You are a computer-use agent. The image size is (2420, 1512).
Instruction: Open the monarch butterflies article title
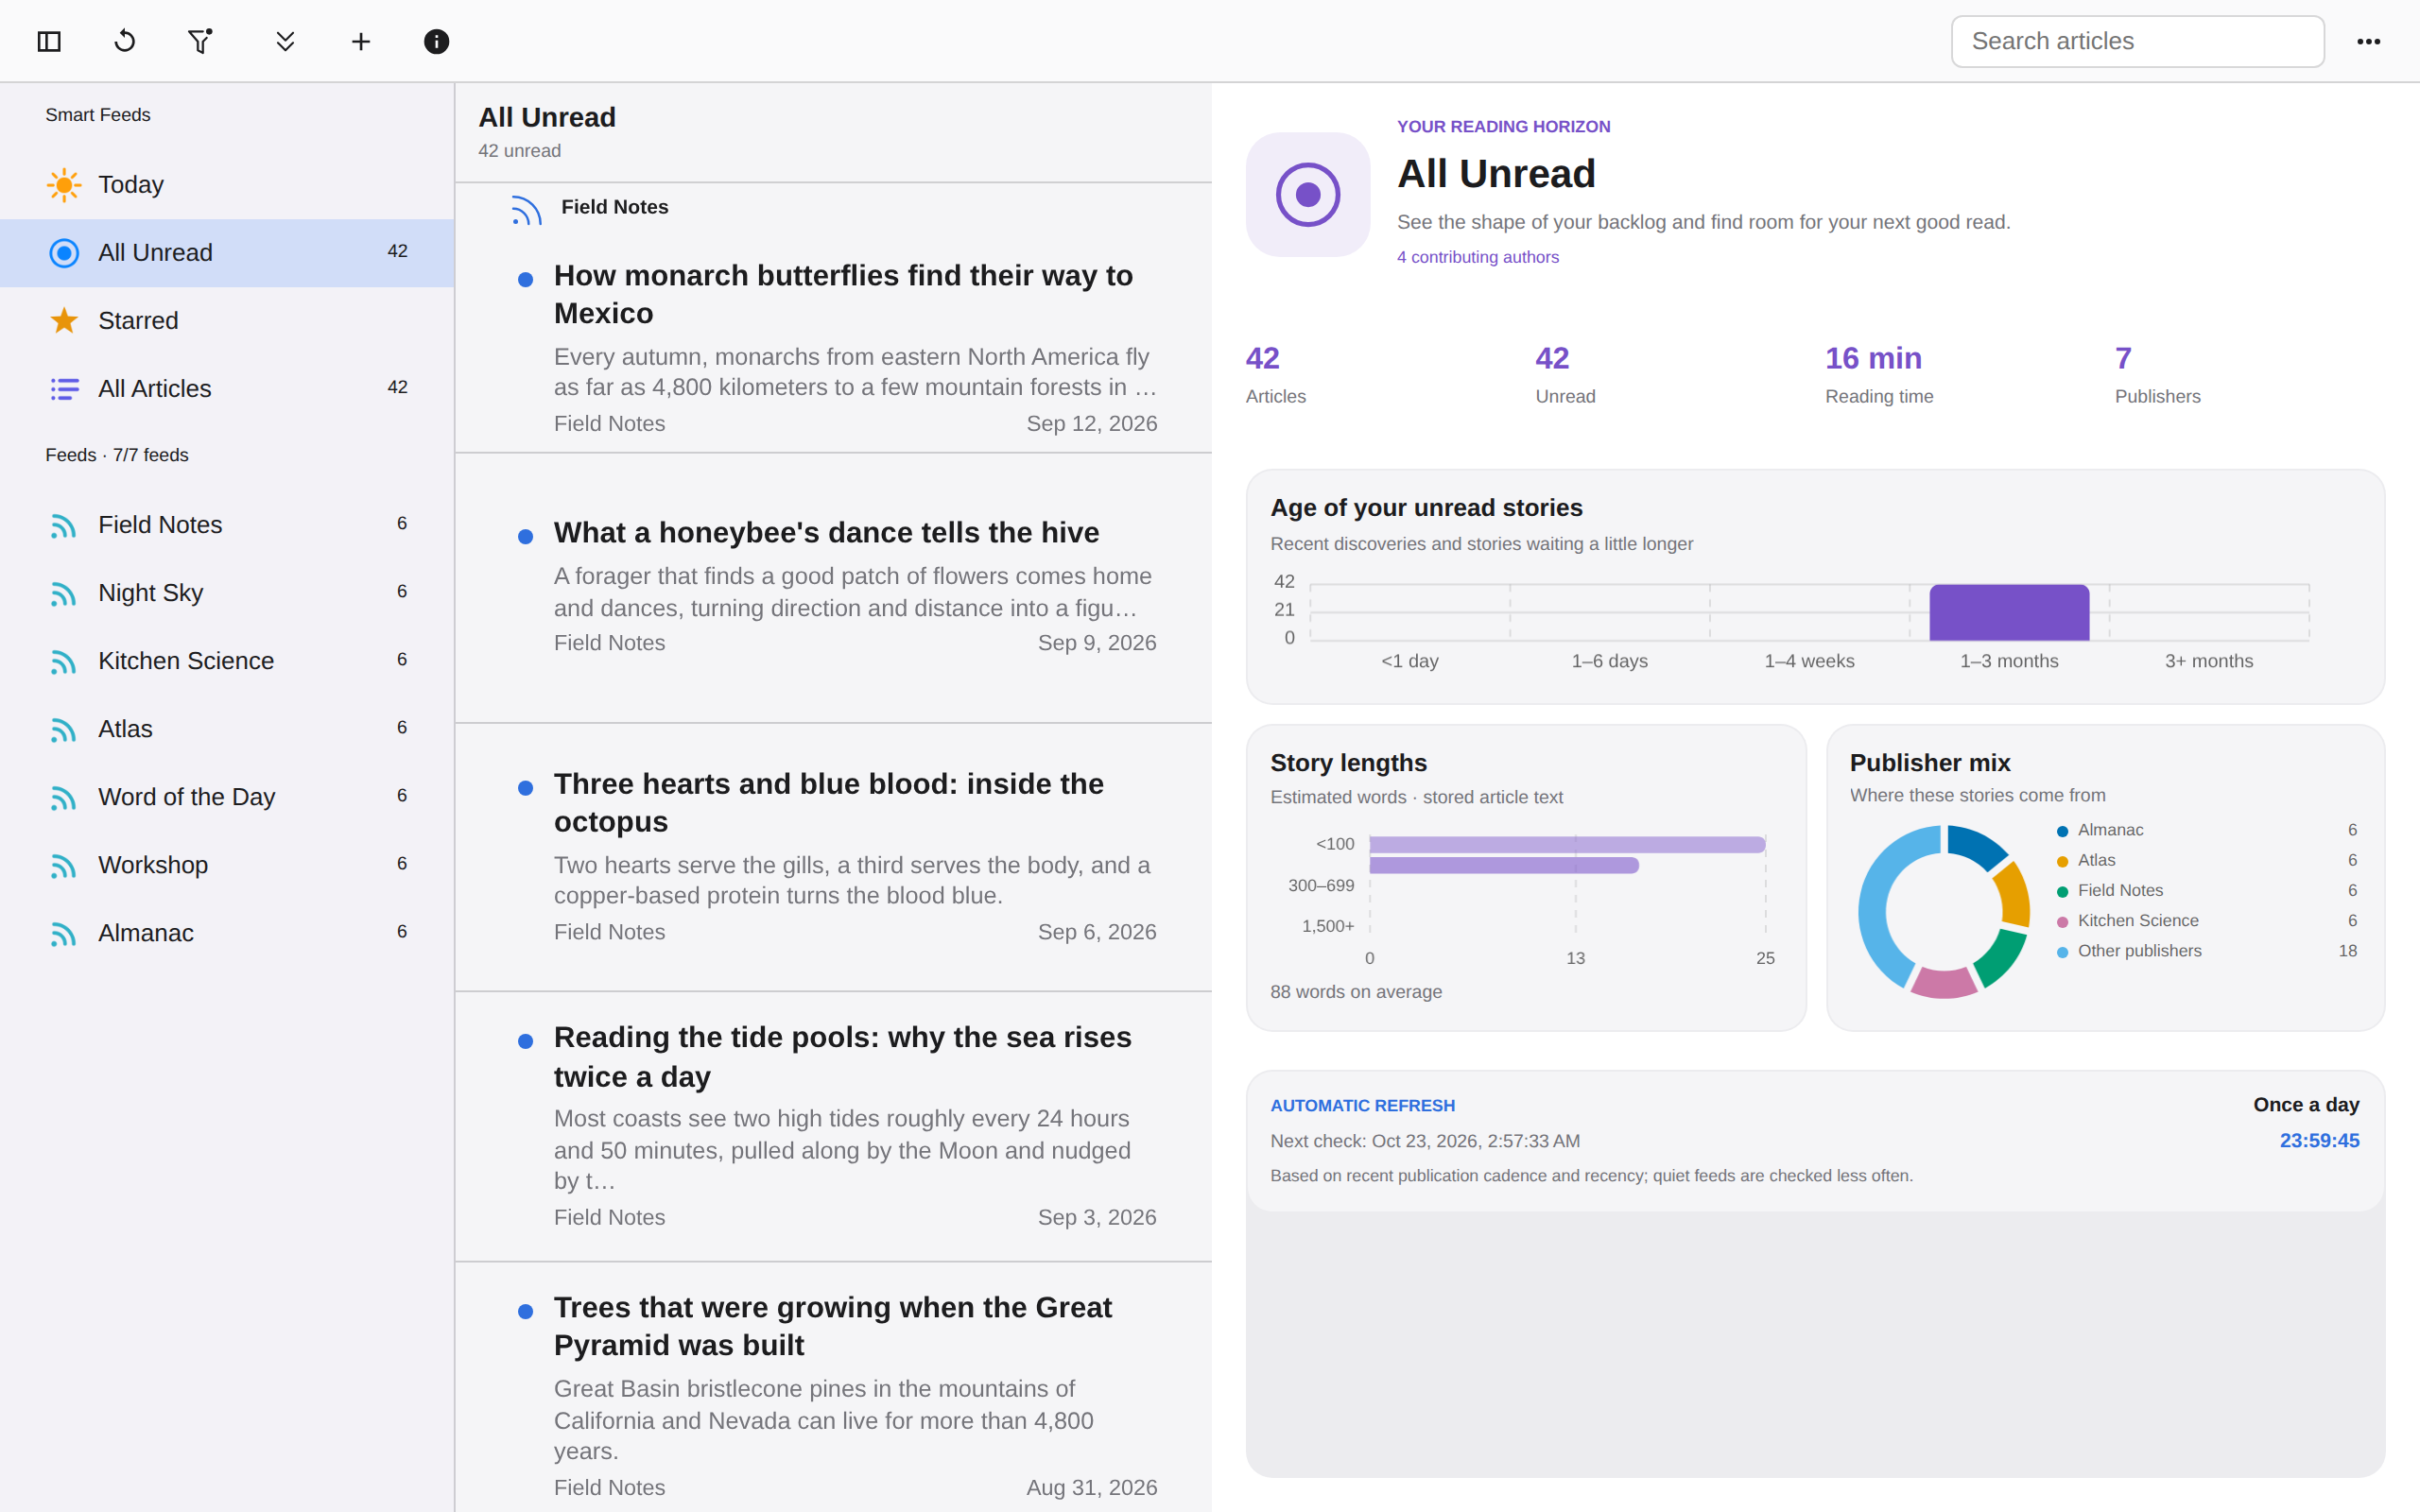point(843,294)
